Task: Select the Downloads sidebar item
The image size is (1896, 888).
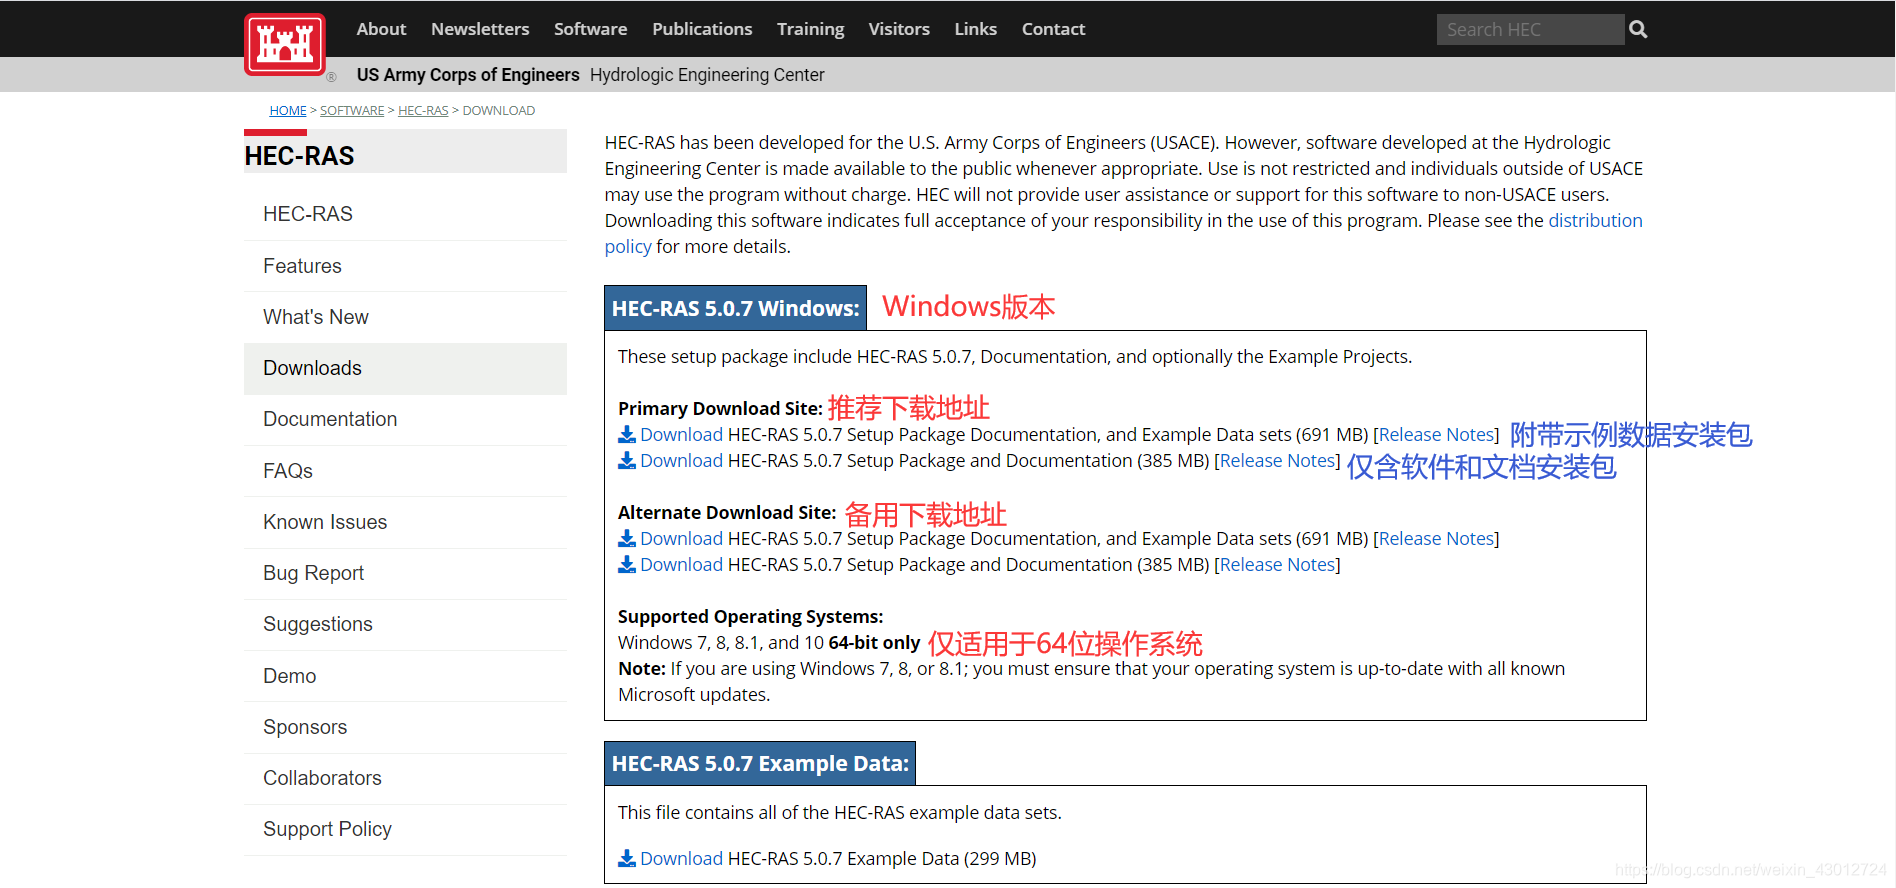Action: tap(405, 368)
